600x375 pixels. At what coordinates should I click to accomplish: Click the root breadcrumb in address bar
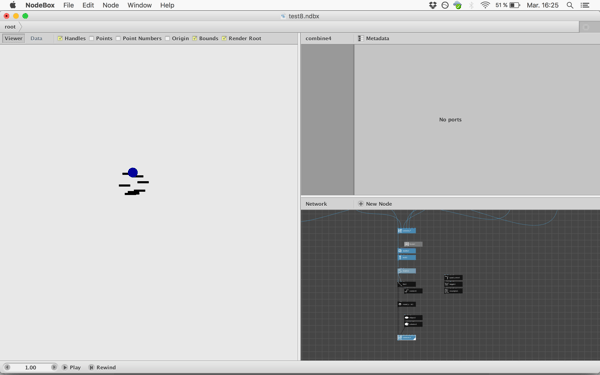[10, 27]
